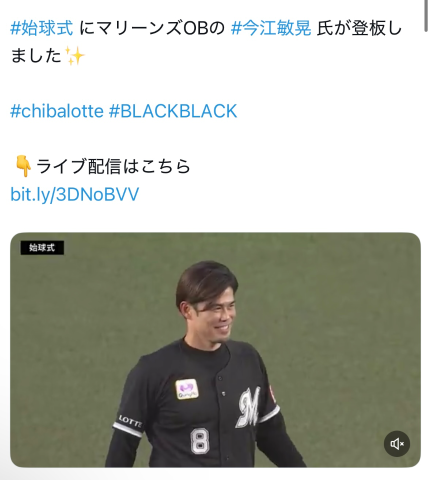Click the number 8 on the jersey
The image size is (431, 480).
tap(200, 441)
